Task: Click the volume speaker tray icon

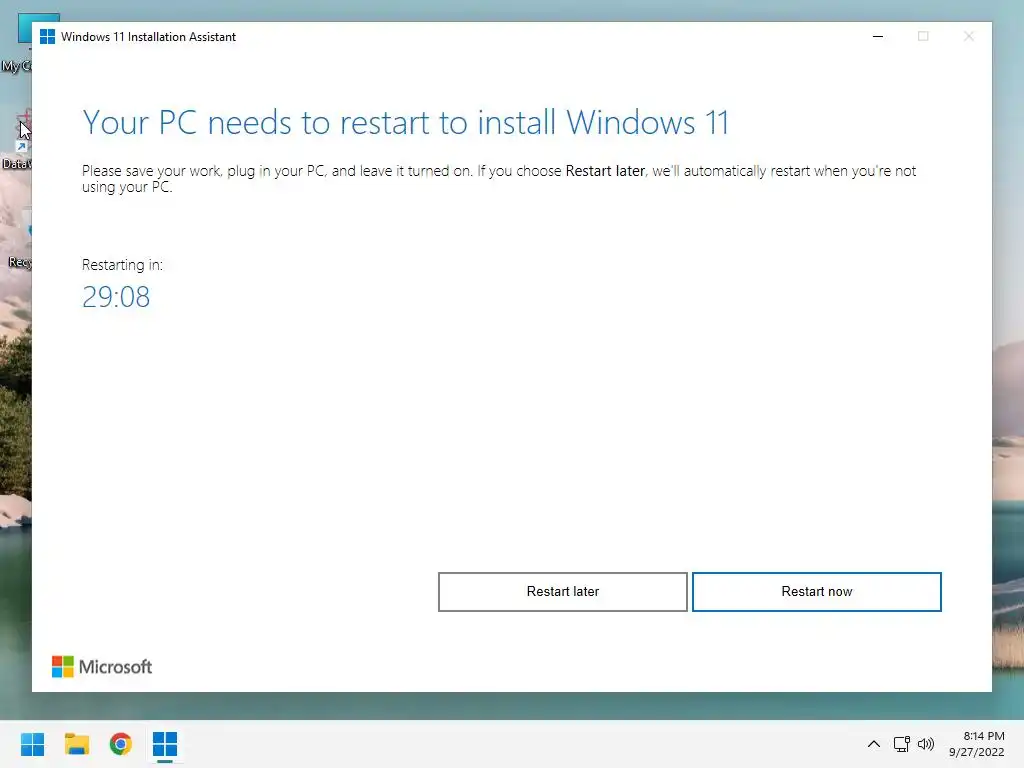Action: pyautogui.click(x=925, y=744)
